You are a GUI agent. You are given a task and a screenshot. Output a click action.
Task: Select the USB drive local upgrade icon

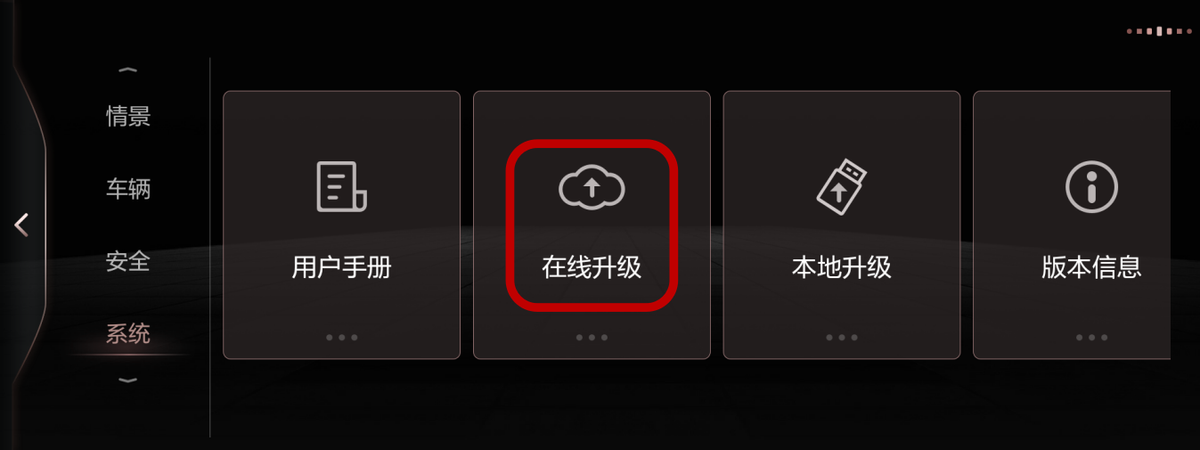coord(841,186)
